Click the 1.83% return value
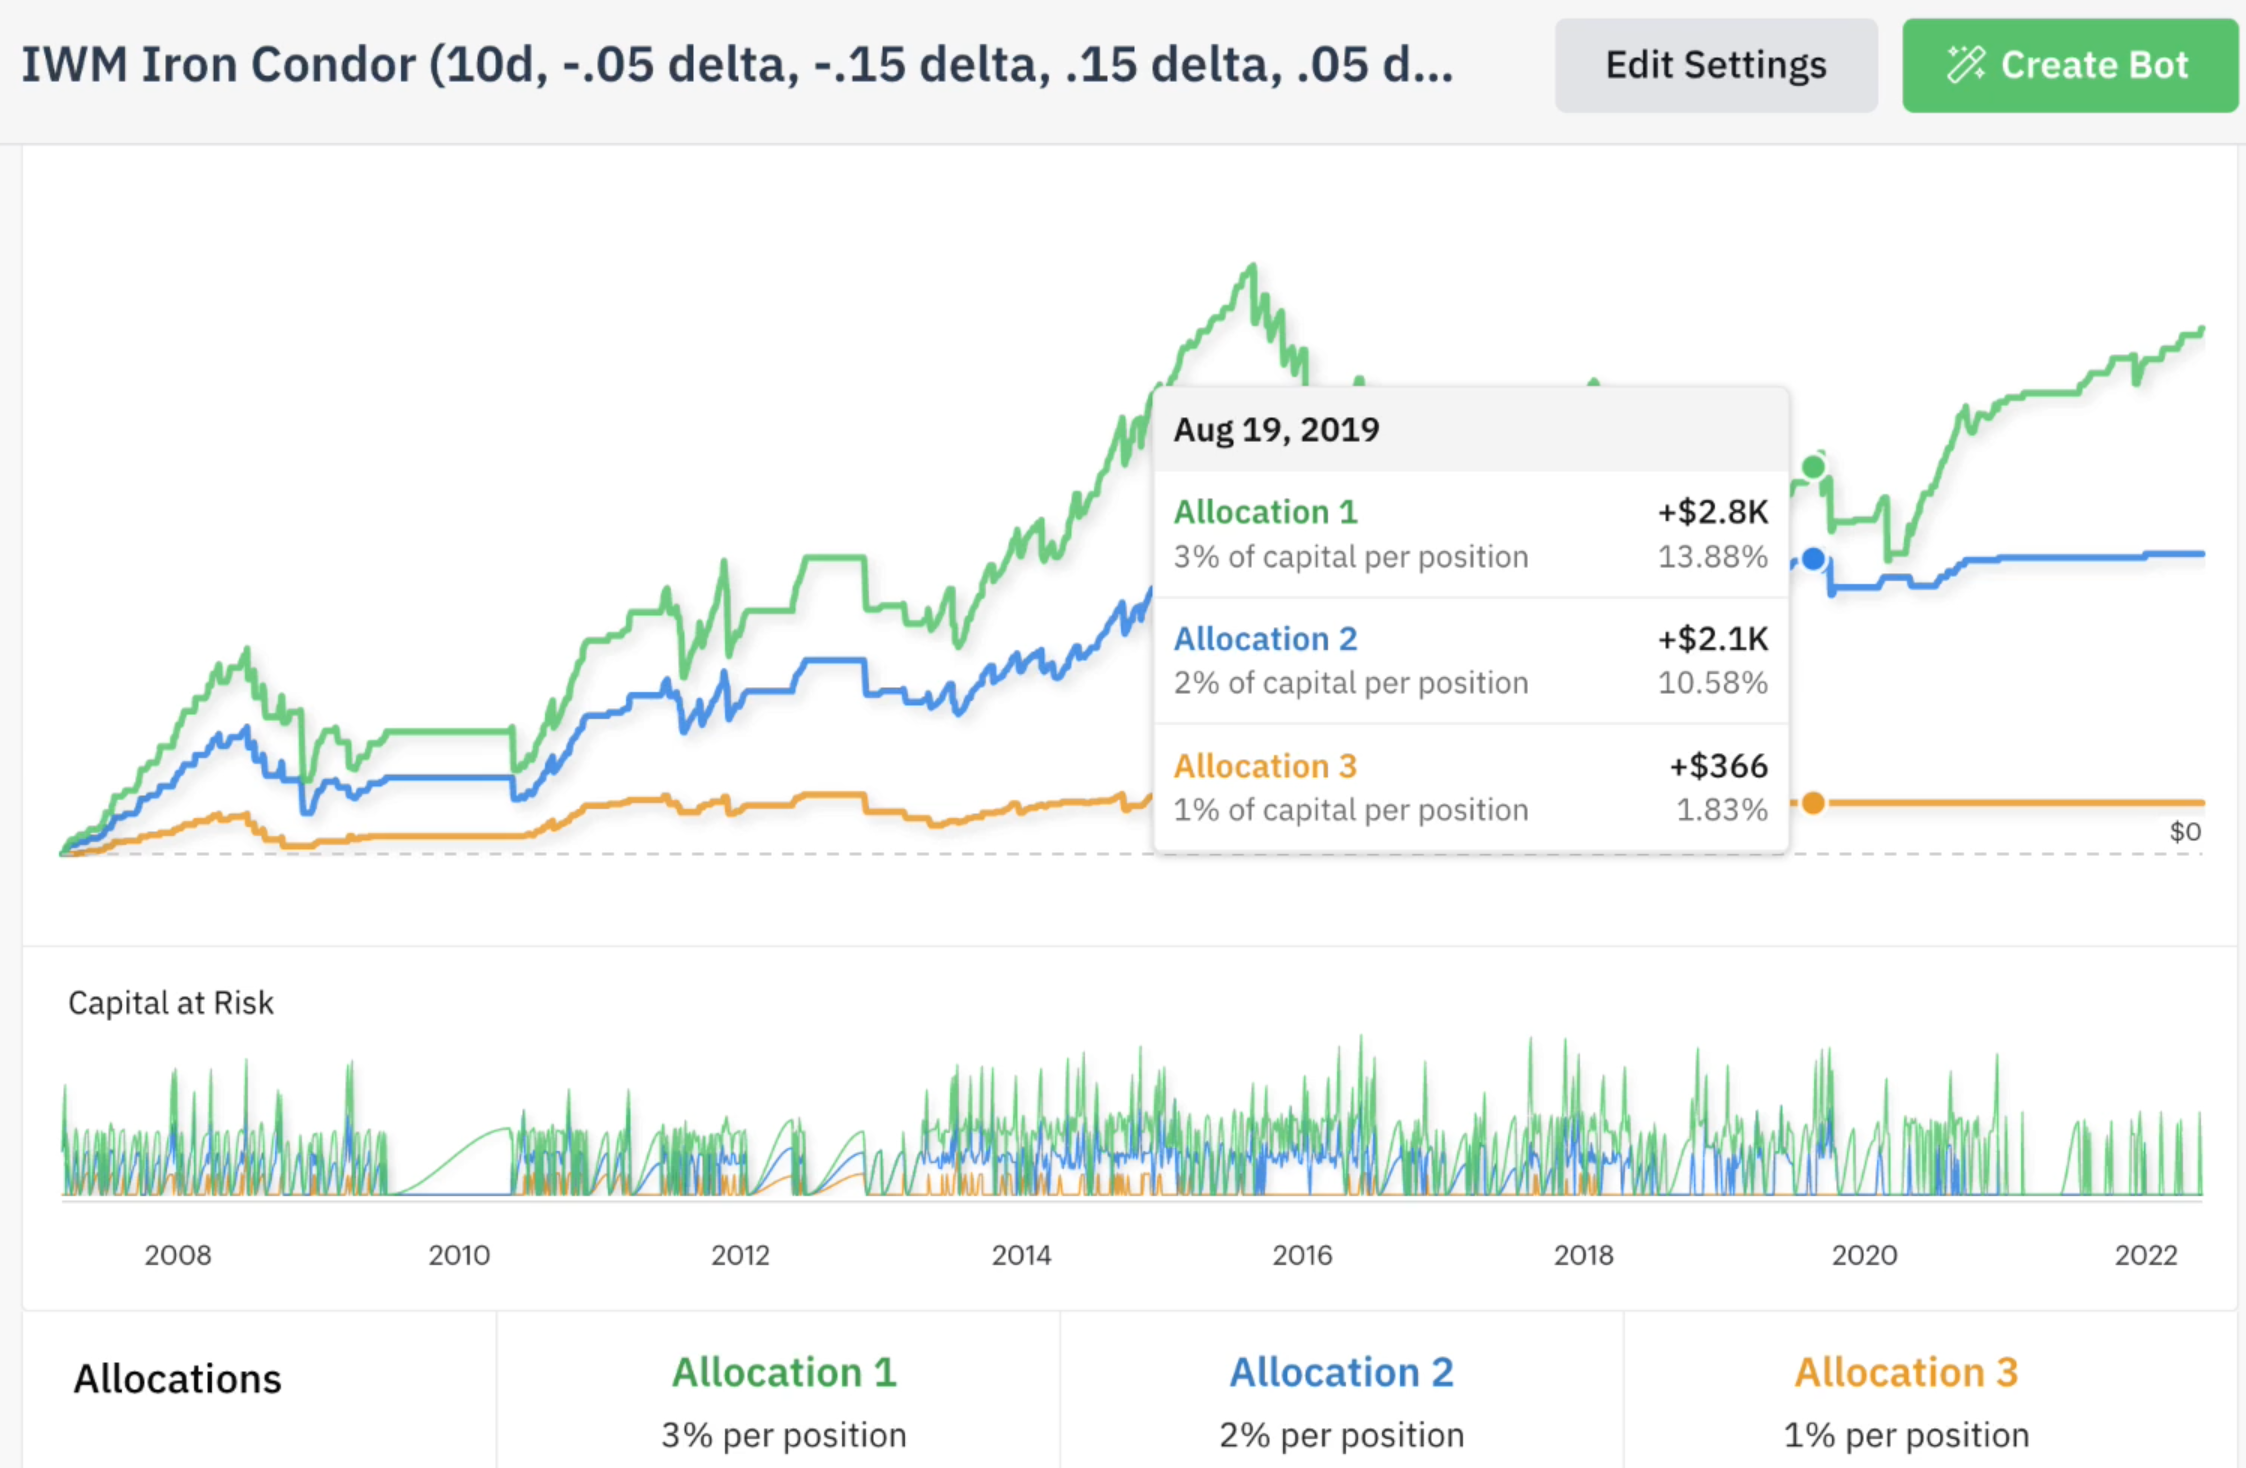Screen dimensions: 2246x1468 (1722, 810)
